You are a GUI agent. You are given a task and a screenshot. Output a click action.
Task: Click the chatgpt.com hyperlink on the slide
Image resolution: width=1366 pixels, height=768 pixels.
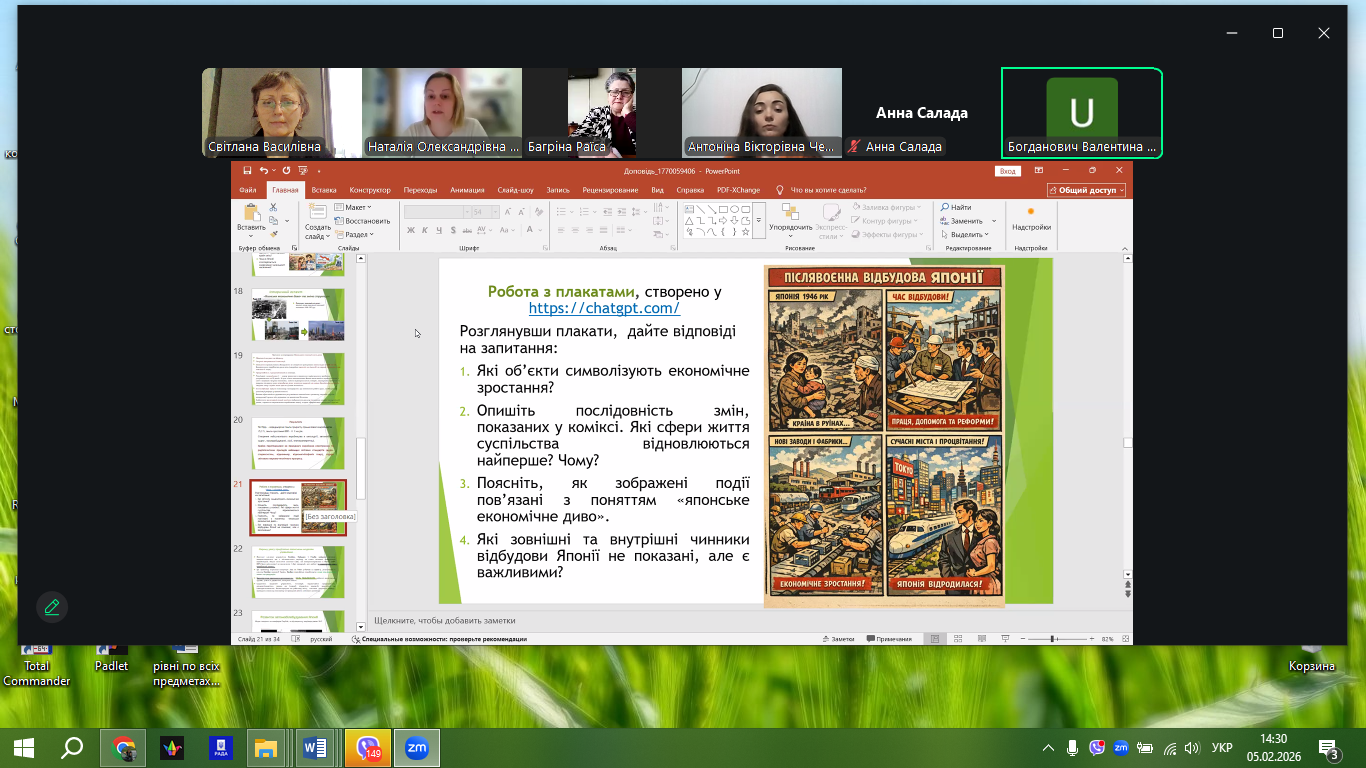[604, 309]
